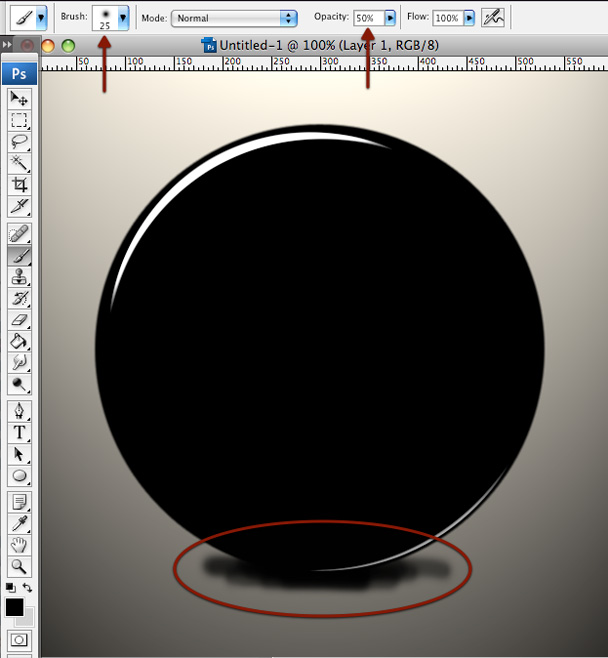Click the Photoshop Ps logo in toolbox

[x=19, y=74]
